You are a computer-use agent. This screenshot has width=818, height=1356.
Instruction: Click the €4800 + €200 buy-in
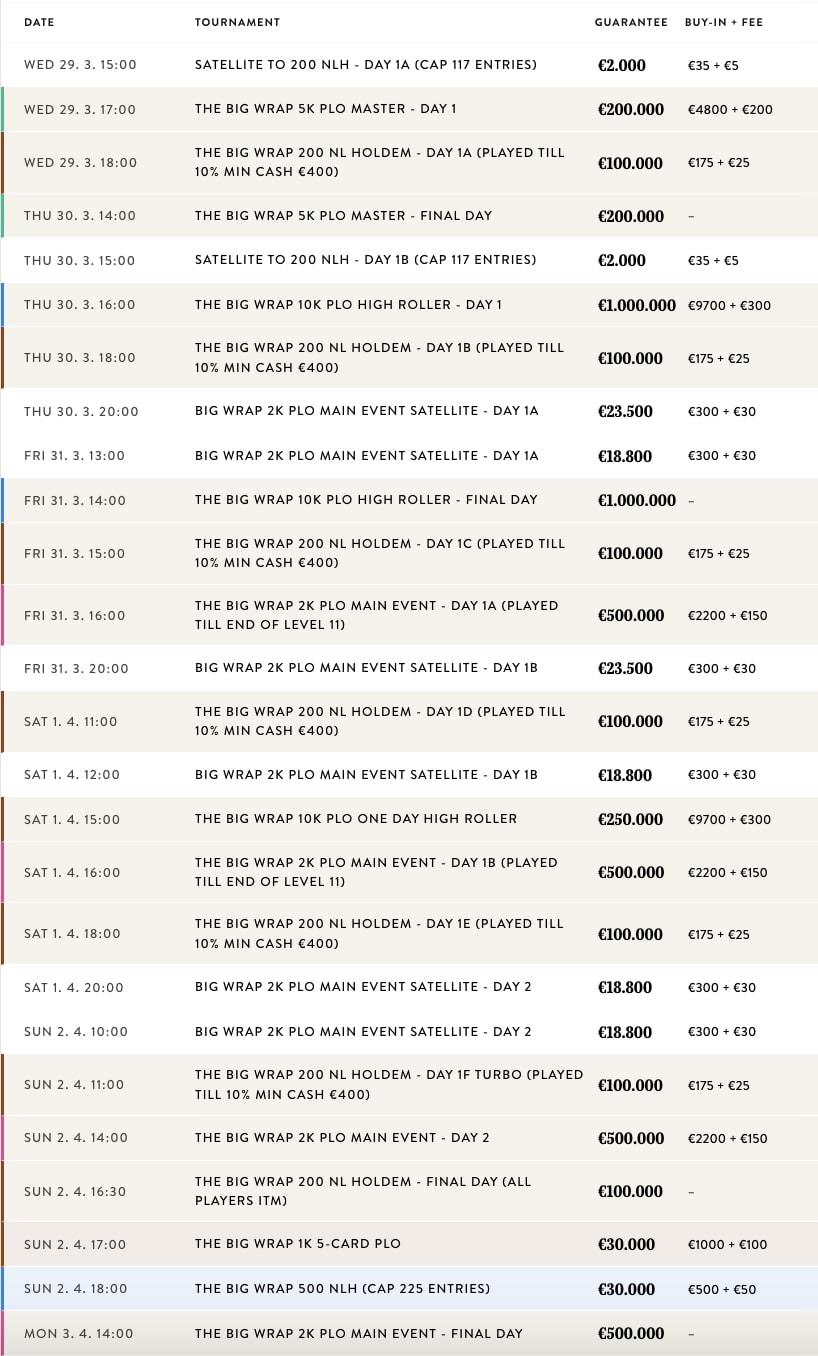(730, 110)
